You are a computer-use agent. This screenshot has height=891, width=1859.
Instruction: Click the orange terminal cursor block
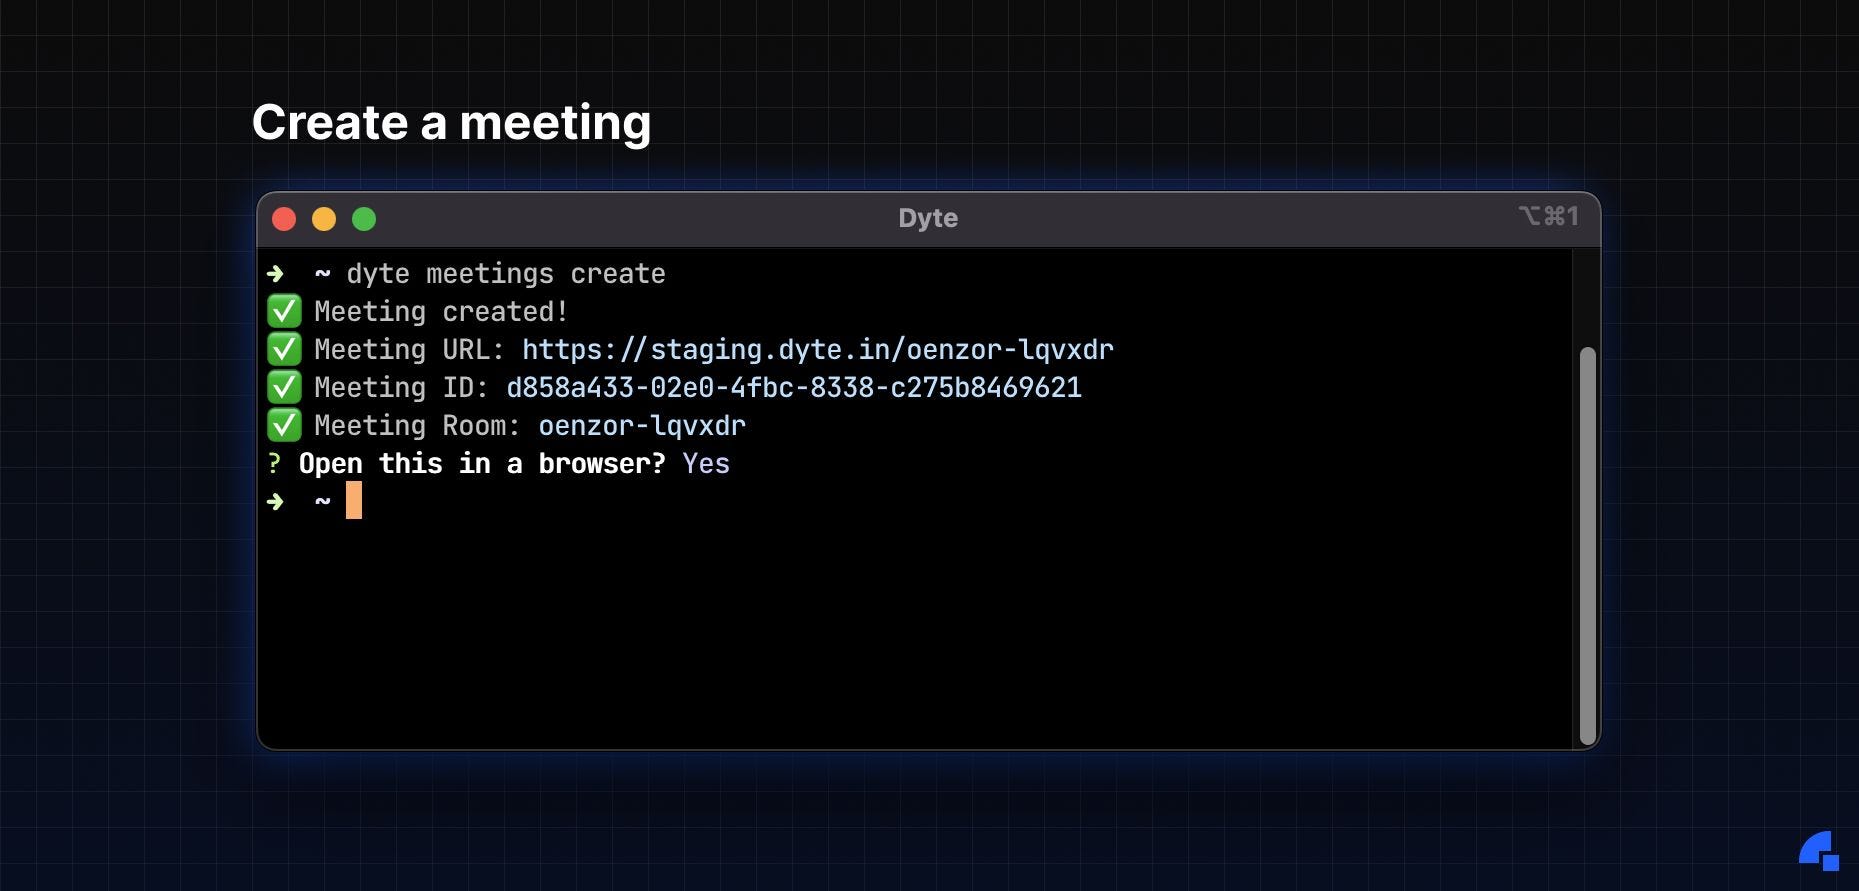tap(354, 500)
